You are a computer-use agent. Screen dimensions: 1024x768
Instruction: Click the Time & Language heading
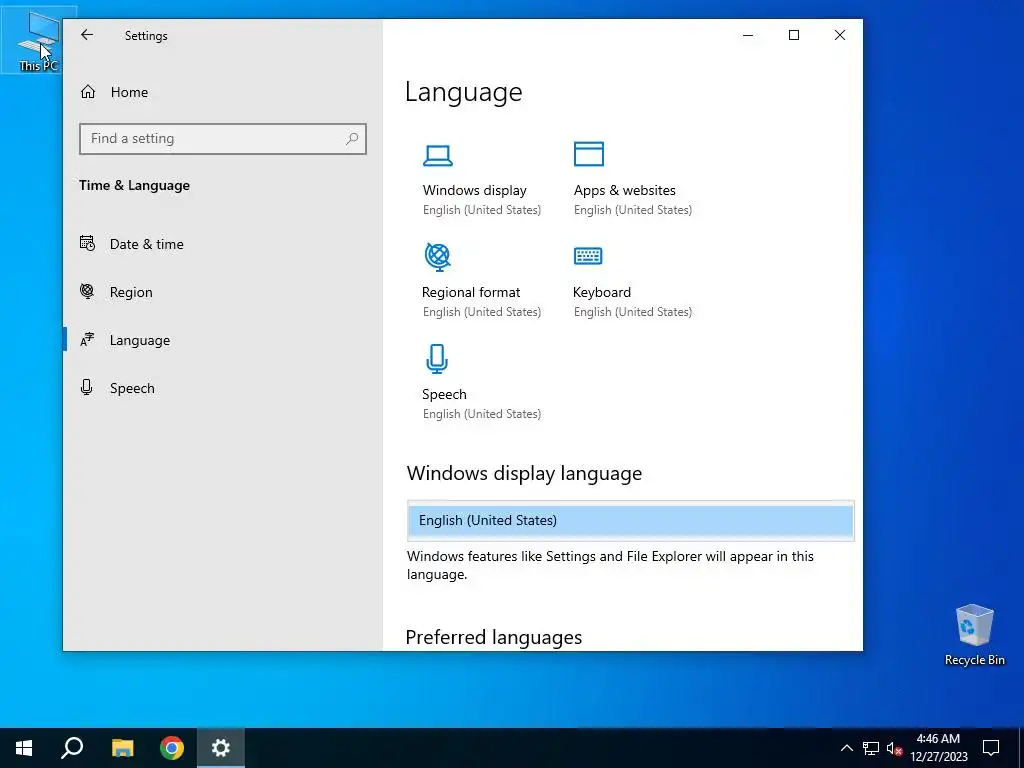(x=135, y=185)
